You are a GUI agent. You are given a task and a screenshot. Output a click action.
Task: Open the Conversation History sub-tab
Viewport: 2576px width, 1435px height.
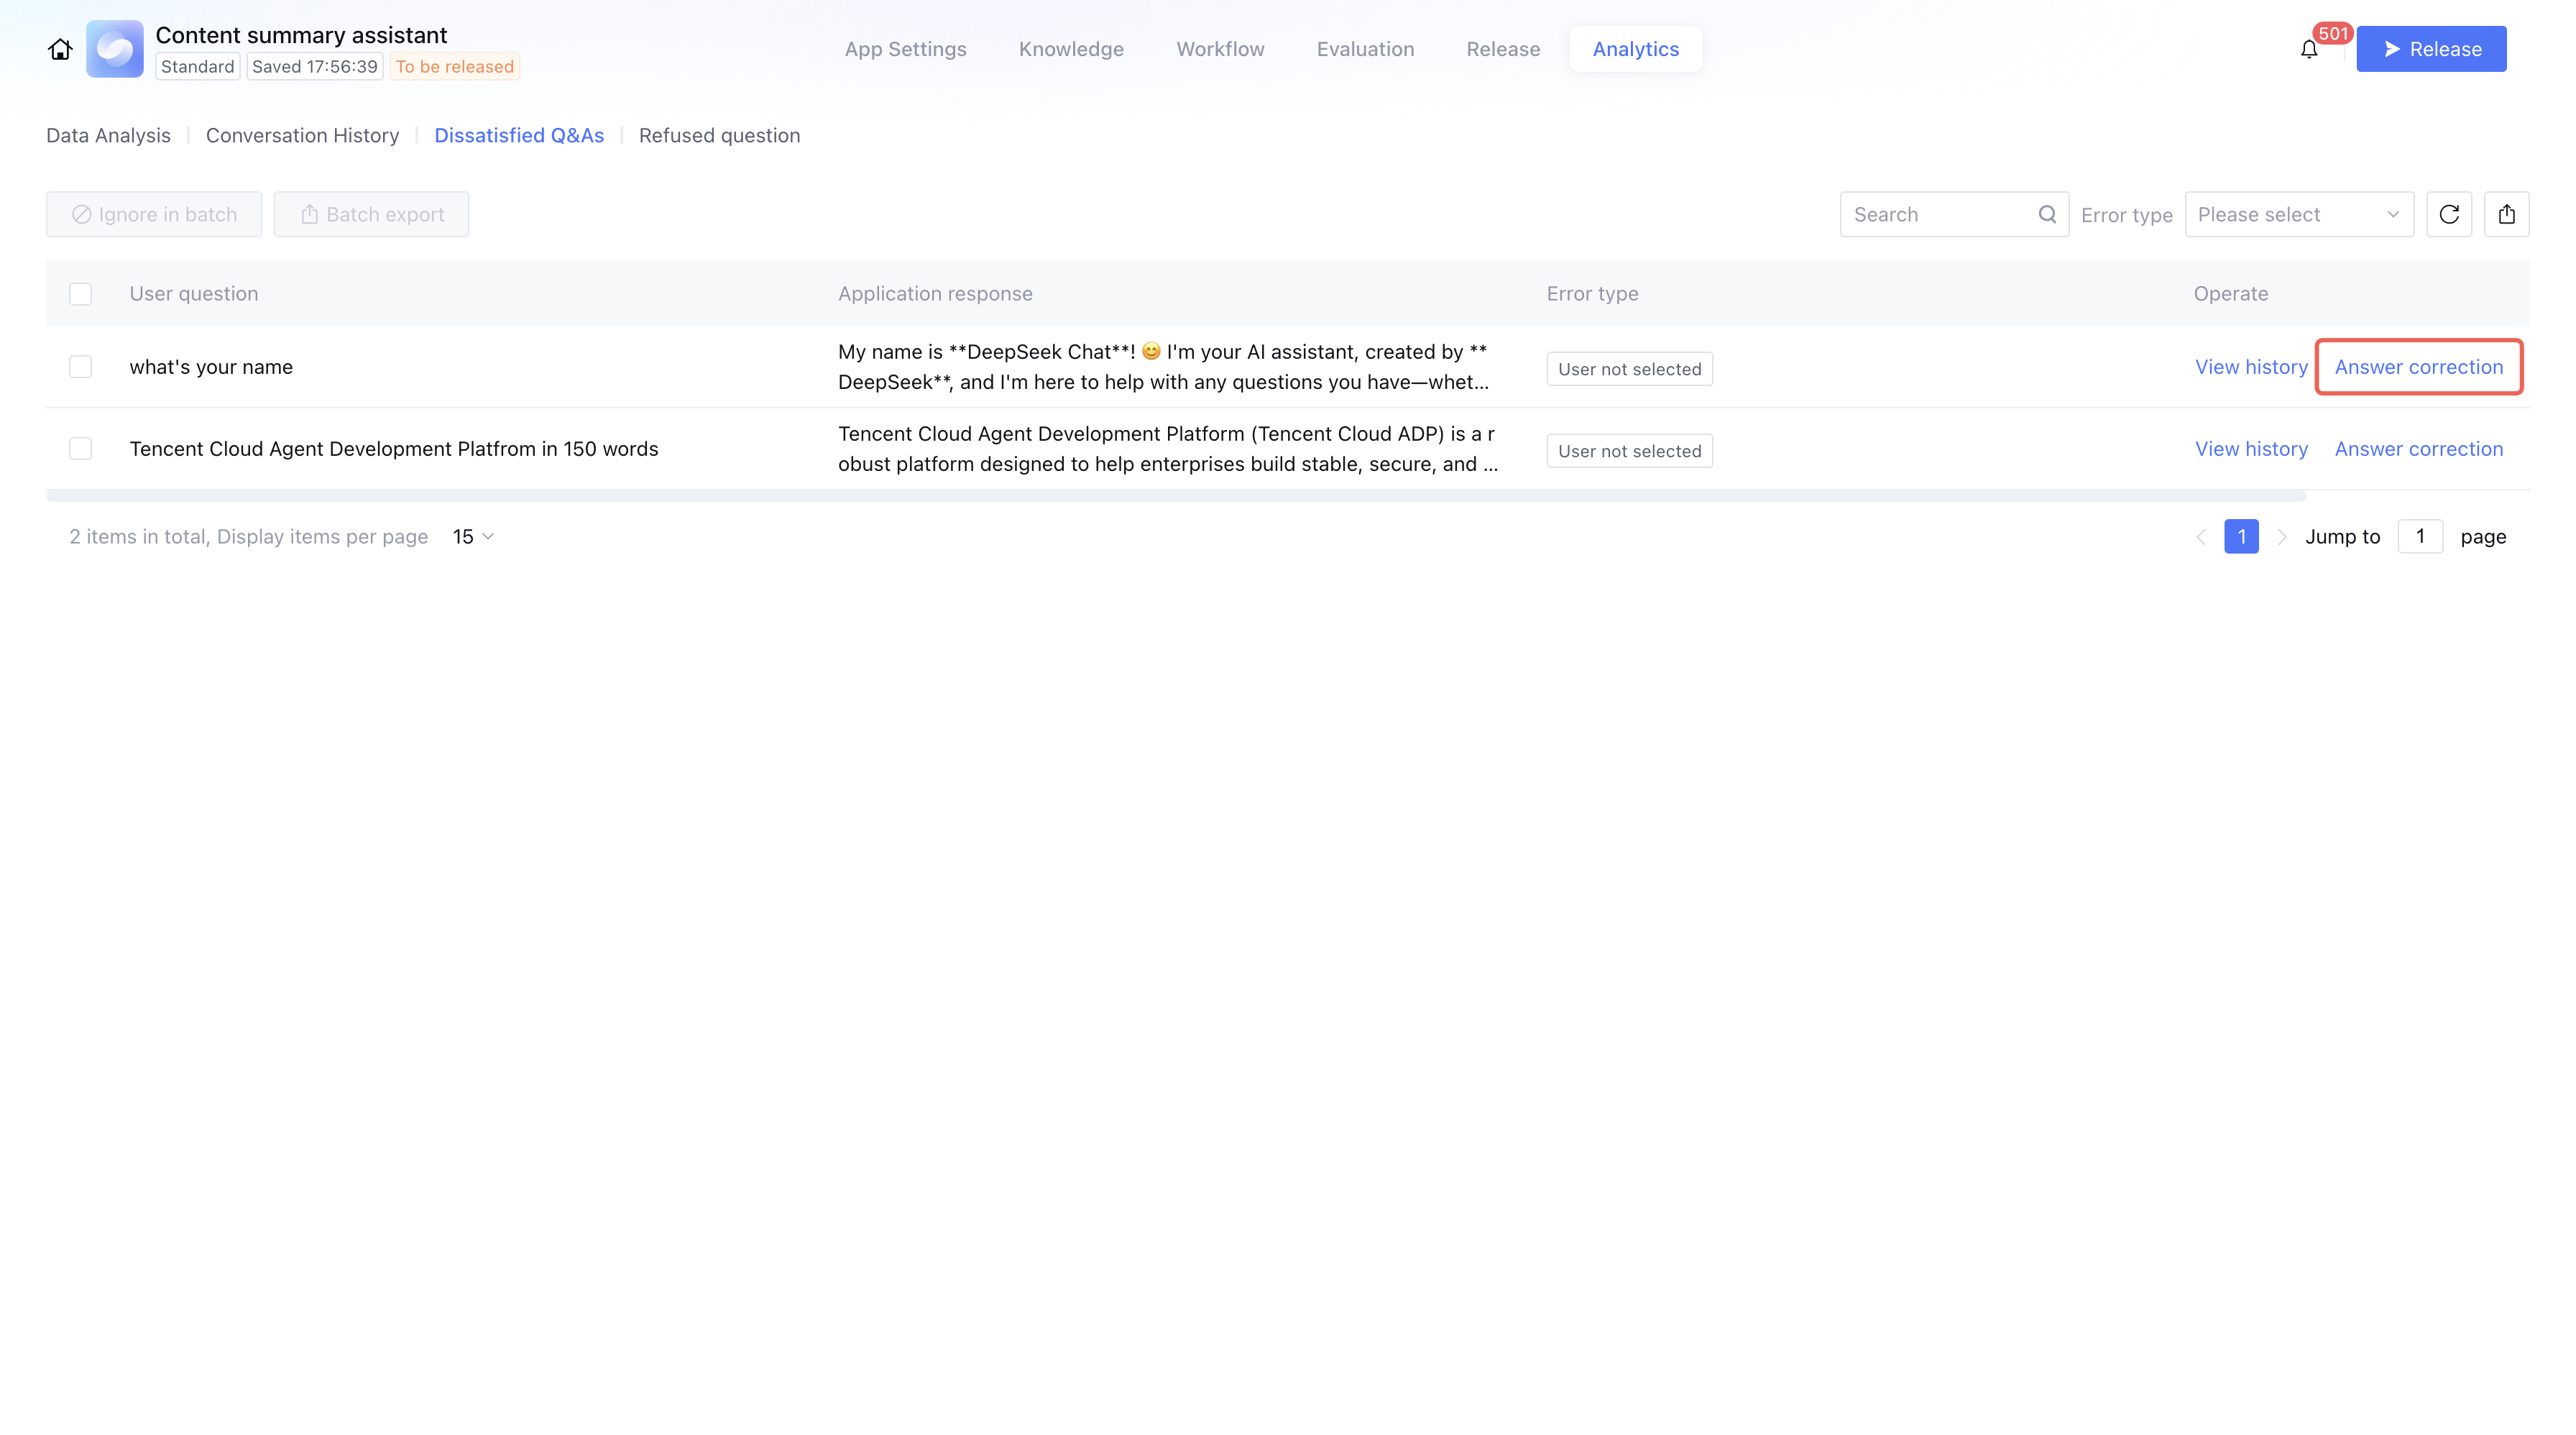[x=302, y=135]
